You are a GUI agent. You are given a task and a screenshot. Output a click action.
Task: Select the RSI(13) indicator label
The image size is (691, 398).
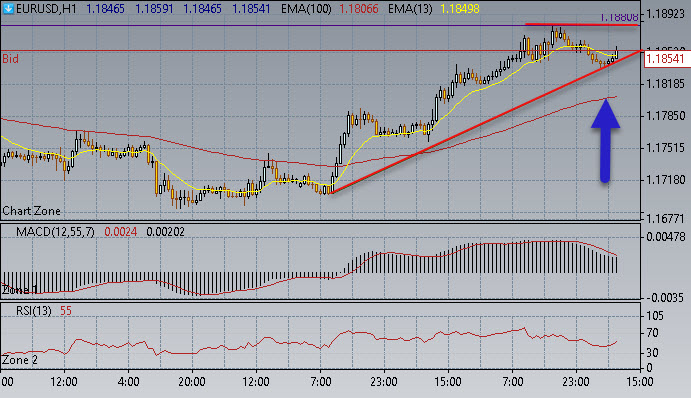click(x=33, y=311)
